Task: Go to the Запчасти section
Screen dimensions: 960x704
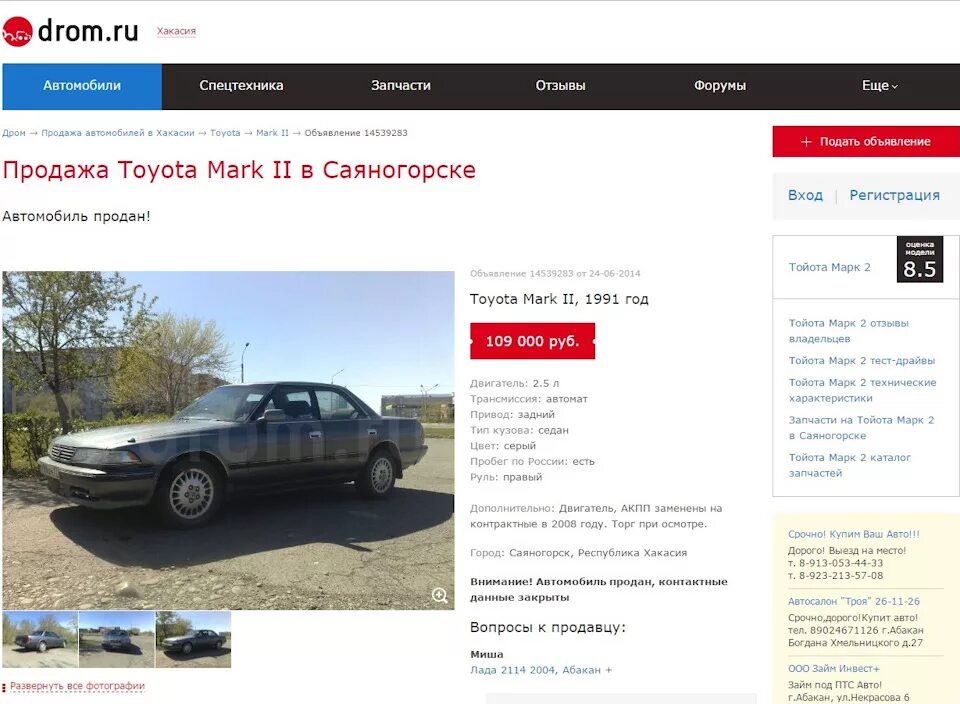Action: click(401, 86)
